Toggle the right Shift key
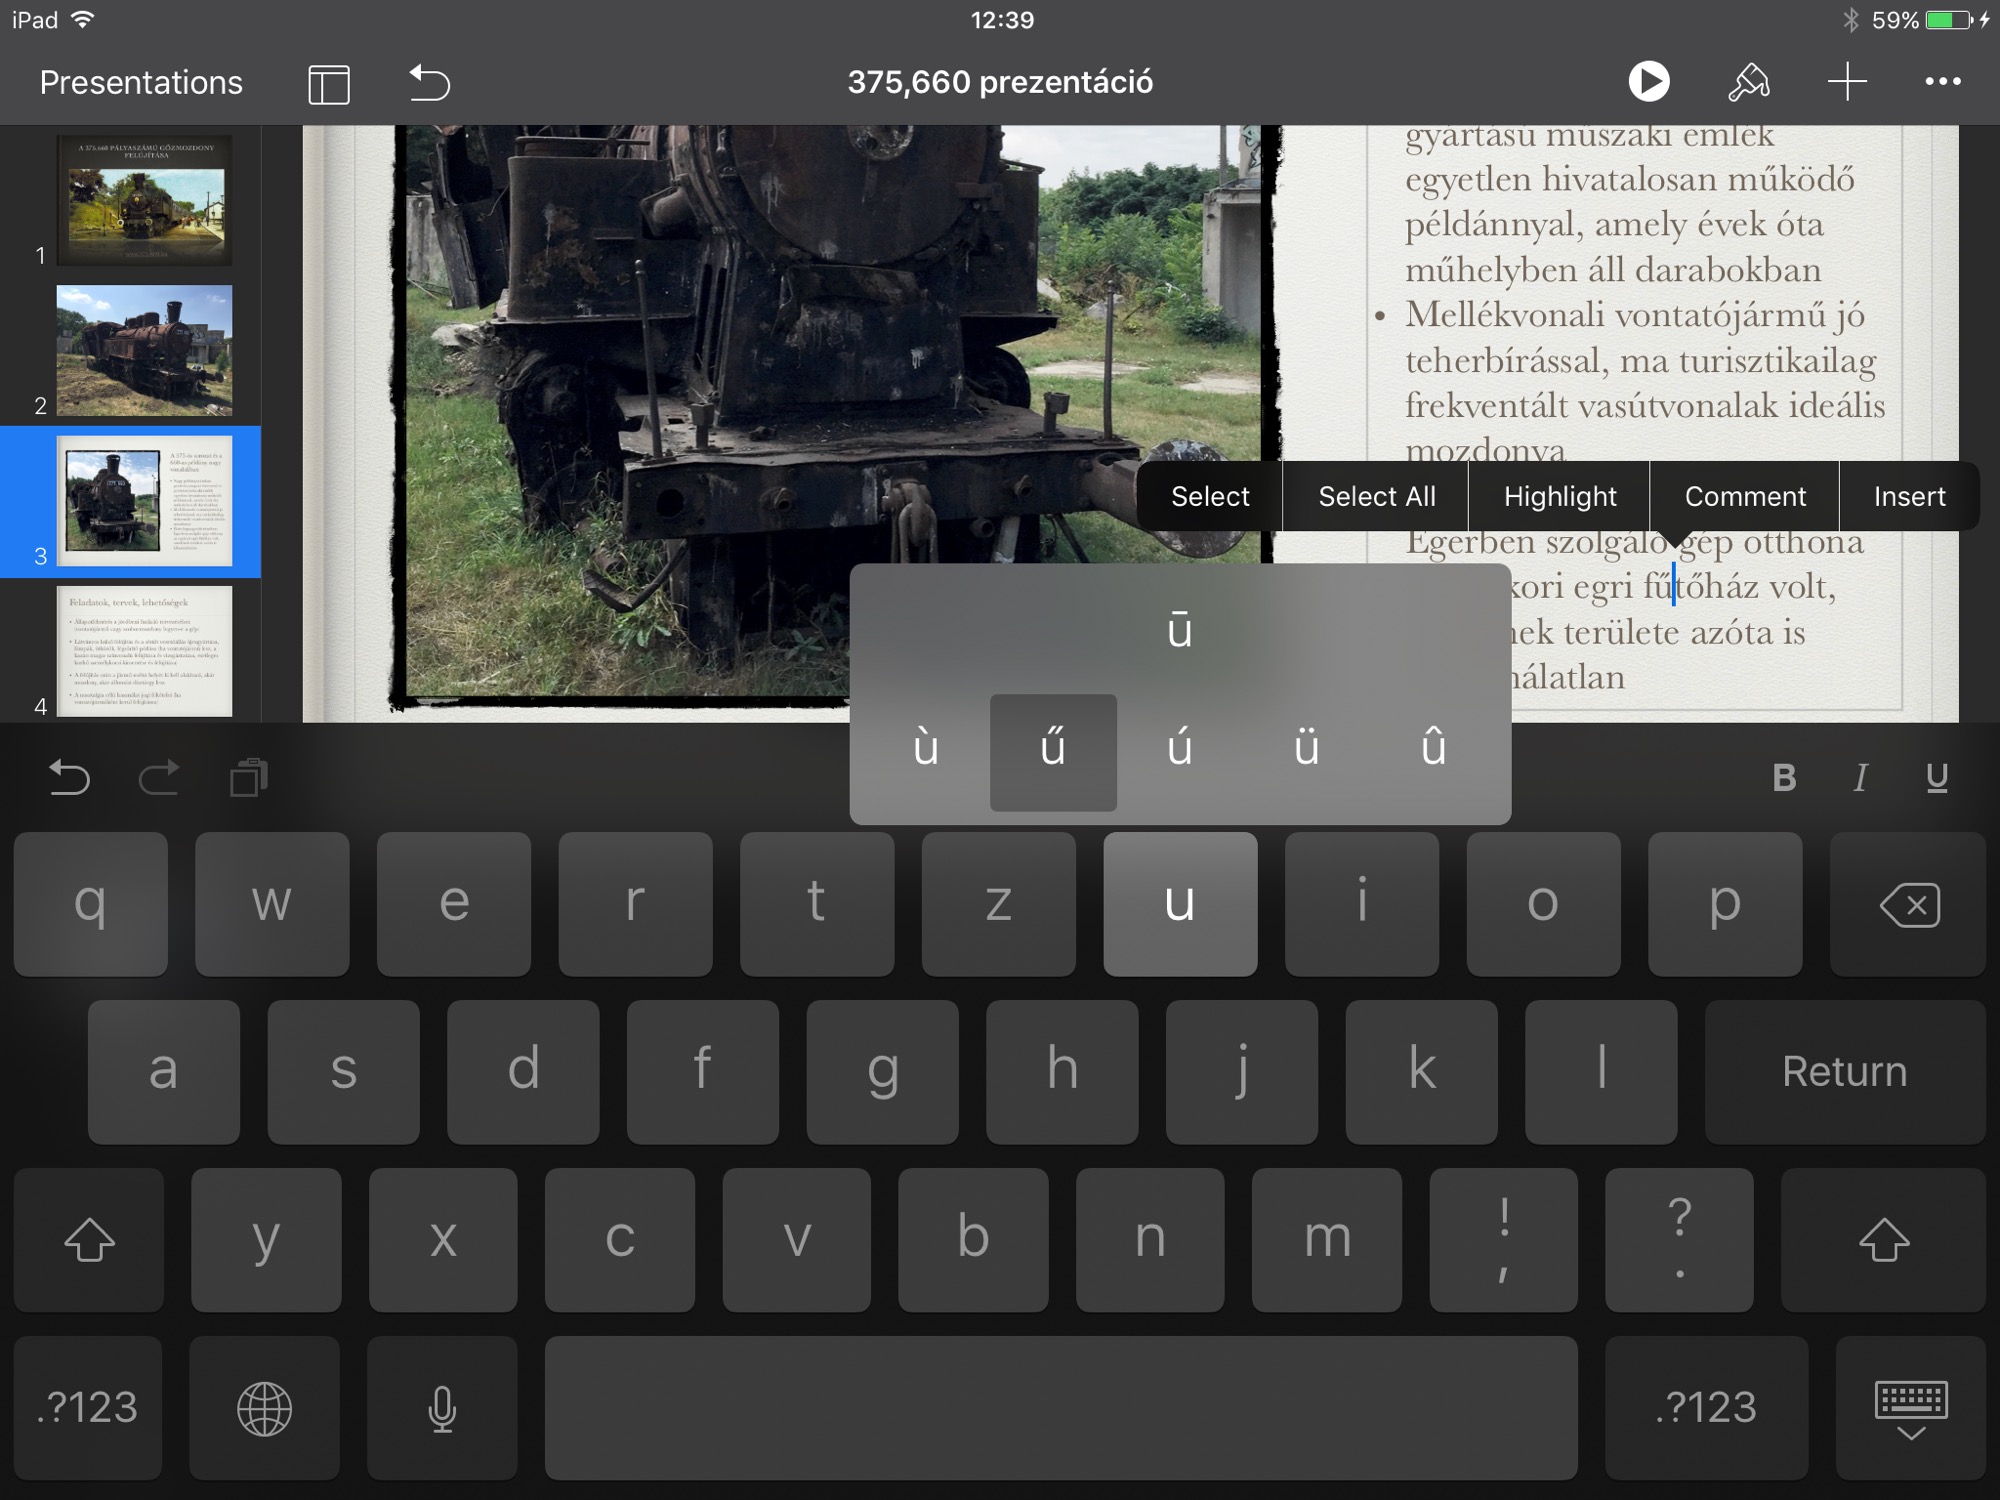Image resolution: width=2000 pixels, height=1500 pixels. [x=1884, y=1240]
